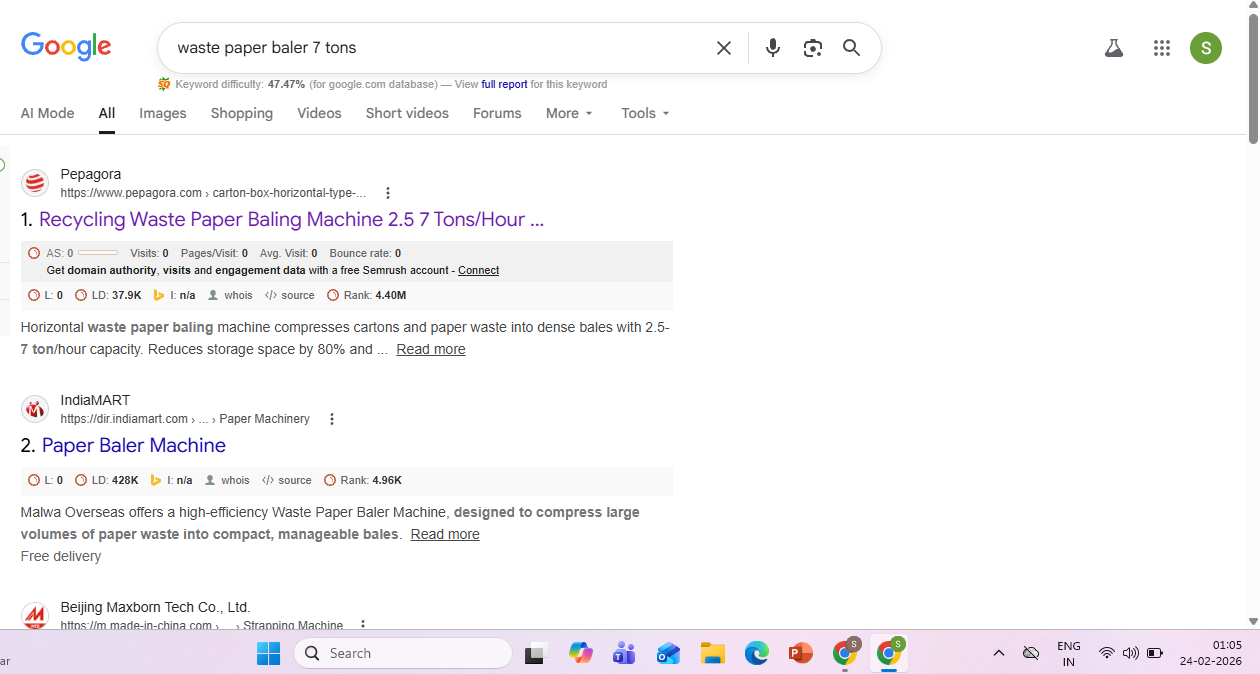Open Search by image camera icon
The width and height of the screenshot is (1260, 674).
pyautogui.click(x=812, y=48)
